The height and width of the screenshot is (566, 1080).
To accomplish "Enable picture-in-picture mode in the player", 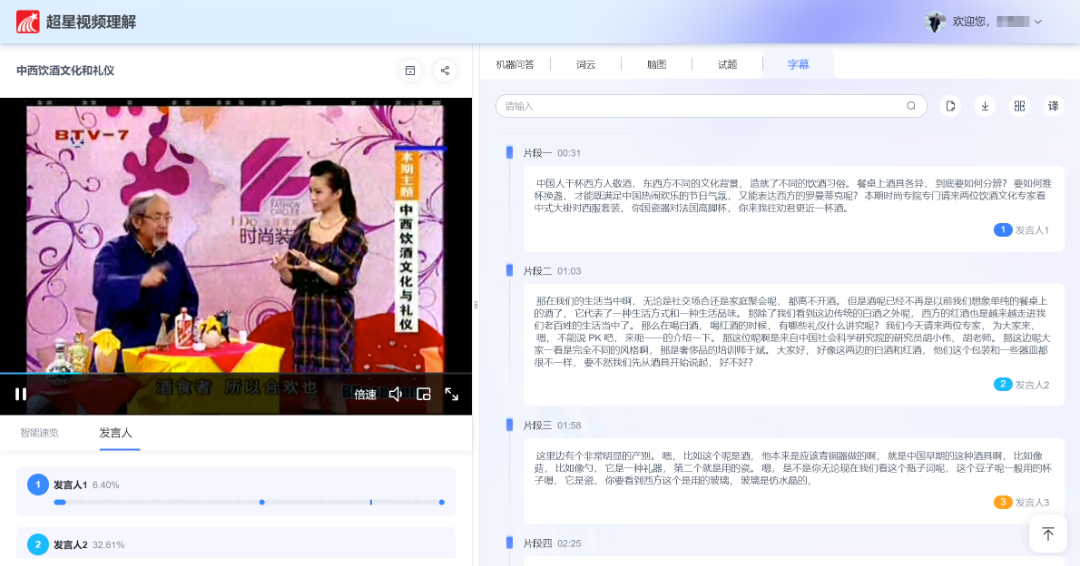I will coord(424,394).
